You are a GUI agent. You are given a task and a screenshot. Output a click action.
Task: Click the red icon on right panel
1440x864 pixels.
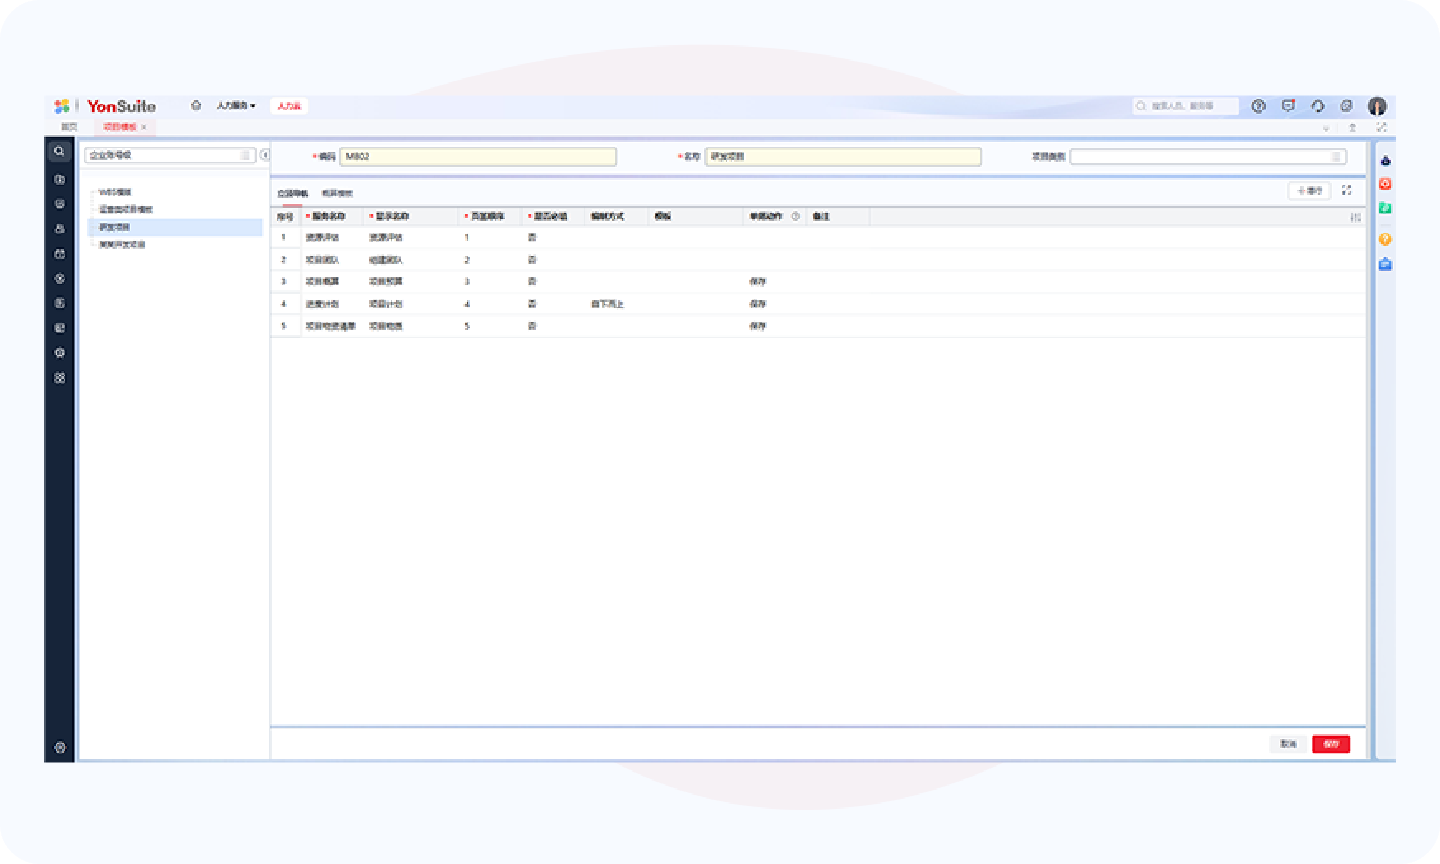pyautogui.click(x=1385, y=184)
